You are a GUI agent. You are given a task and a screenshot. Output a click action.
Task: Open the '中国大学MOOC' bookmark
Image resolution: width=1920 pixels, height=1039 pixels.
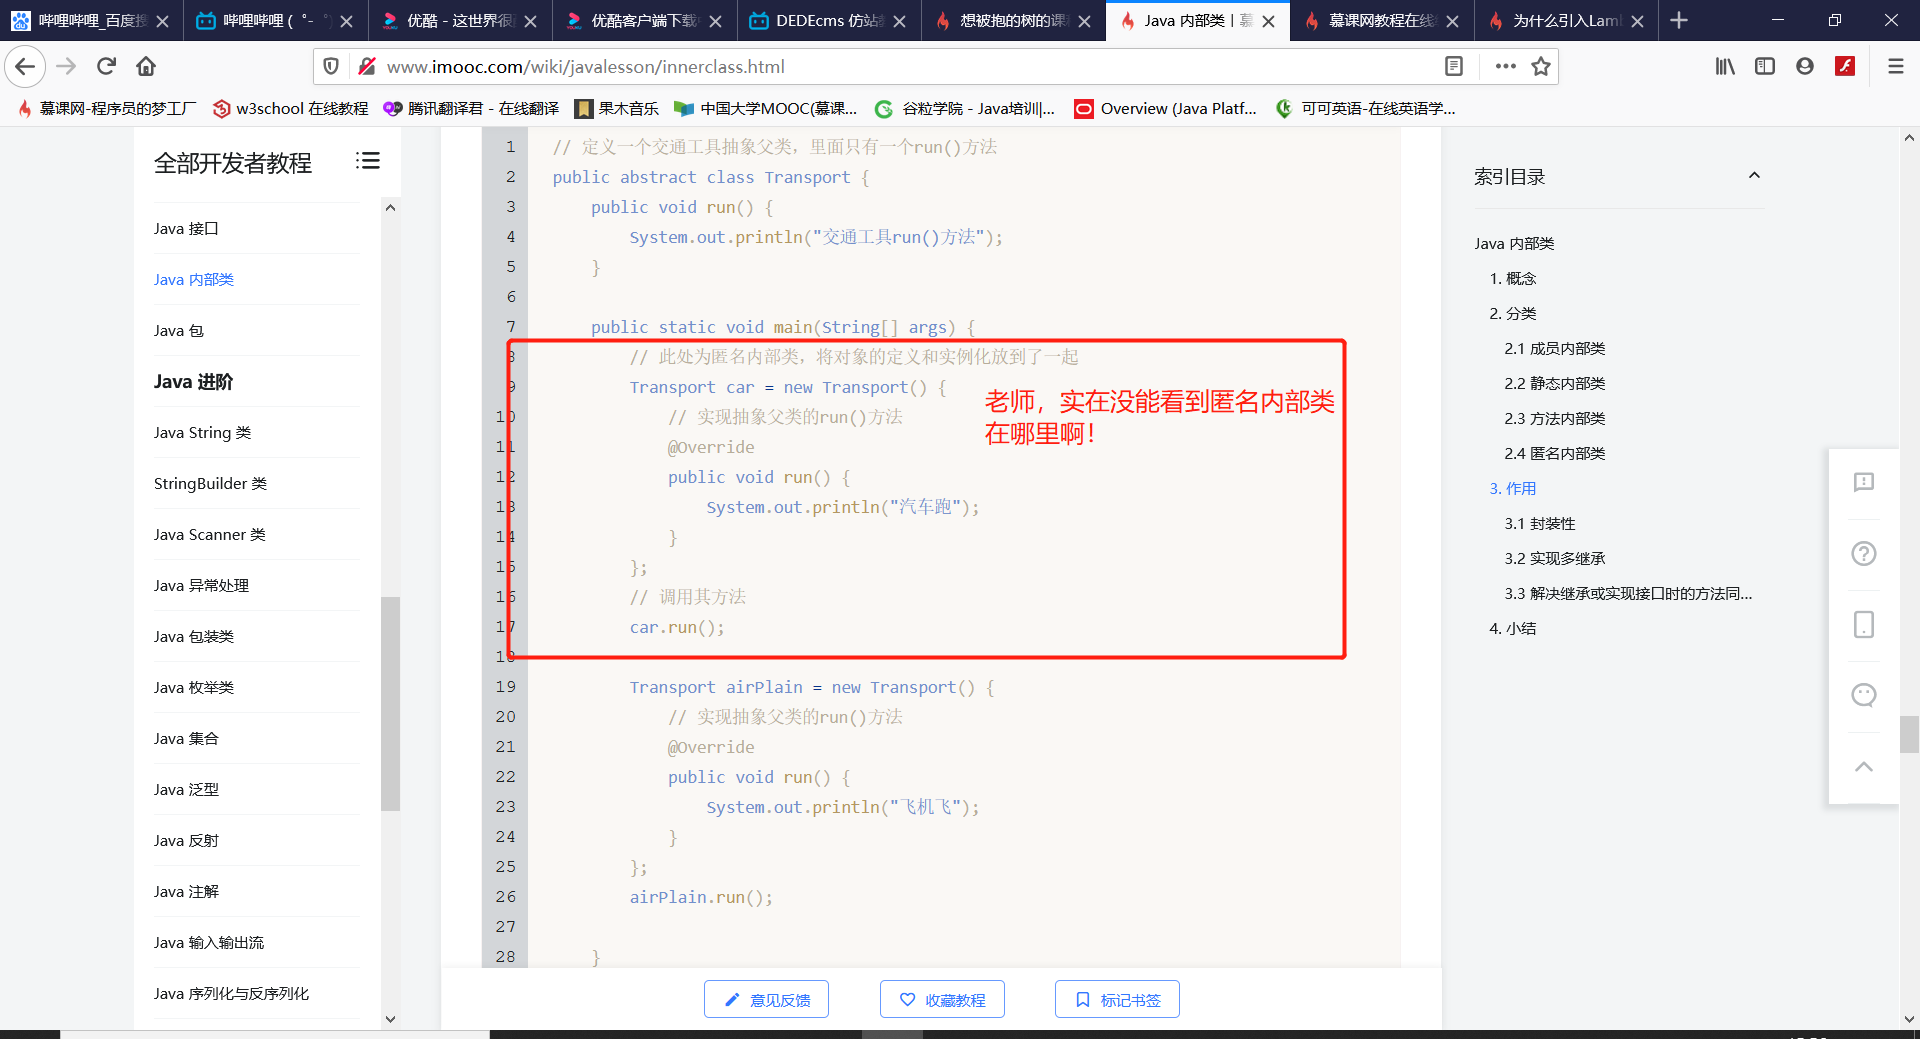[766, 108]
